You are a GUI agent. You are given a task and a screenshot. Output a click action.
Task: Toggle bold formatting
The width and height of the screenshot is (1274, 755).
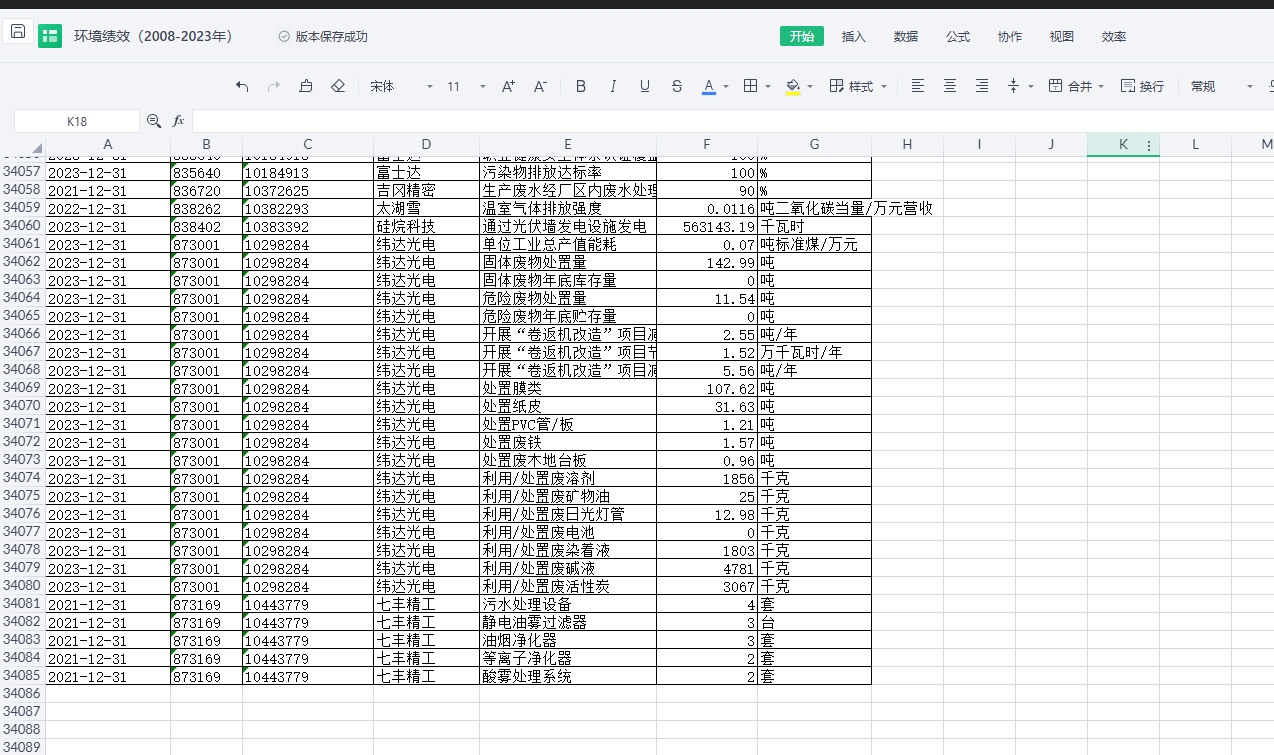pos(581,87)
